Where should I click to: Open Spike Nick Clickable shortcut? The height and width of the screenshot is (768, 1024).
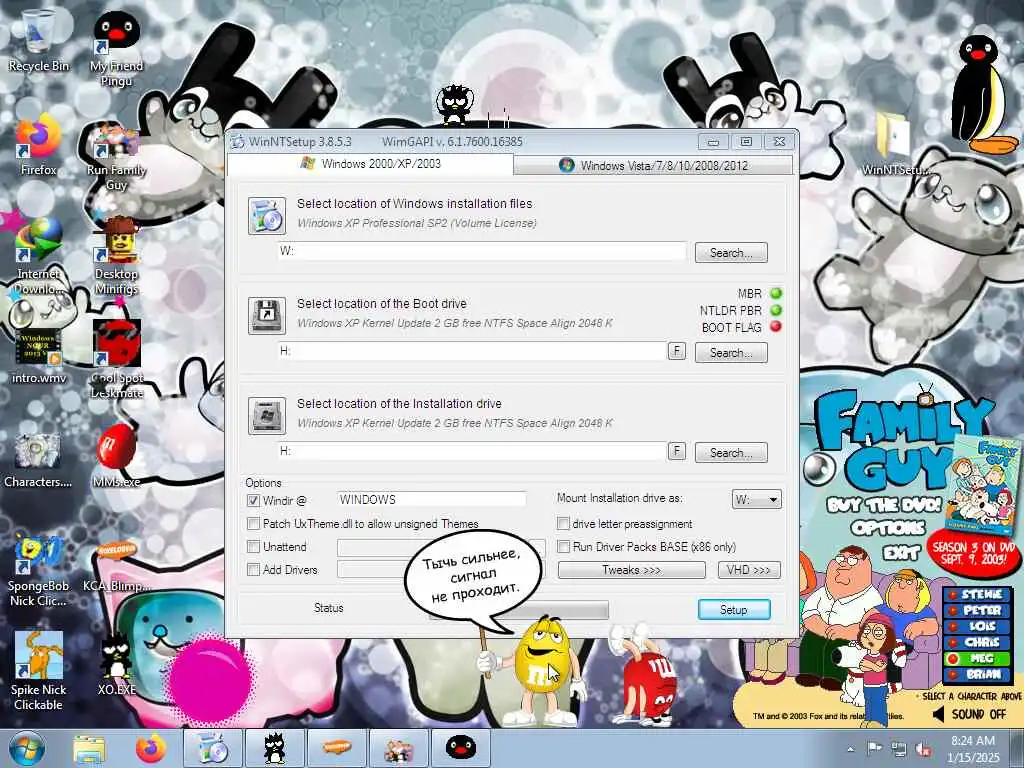point(38,670)
